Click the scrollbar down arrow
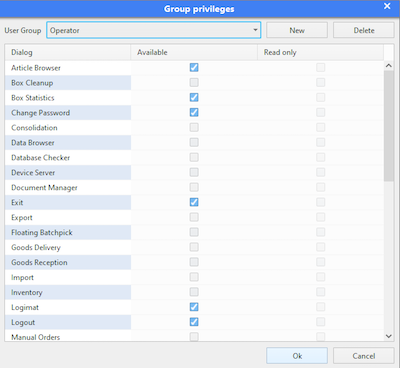Viewport: 400px width, 368px height. tap(389, 336)
